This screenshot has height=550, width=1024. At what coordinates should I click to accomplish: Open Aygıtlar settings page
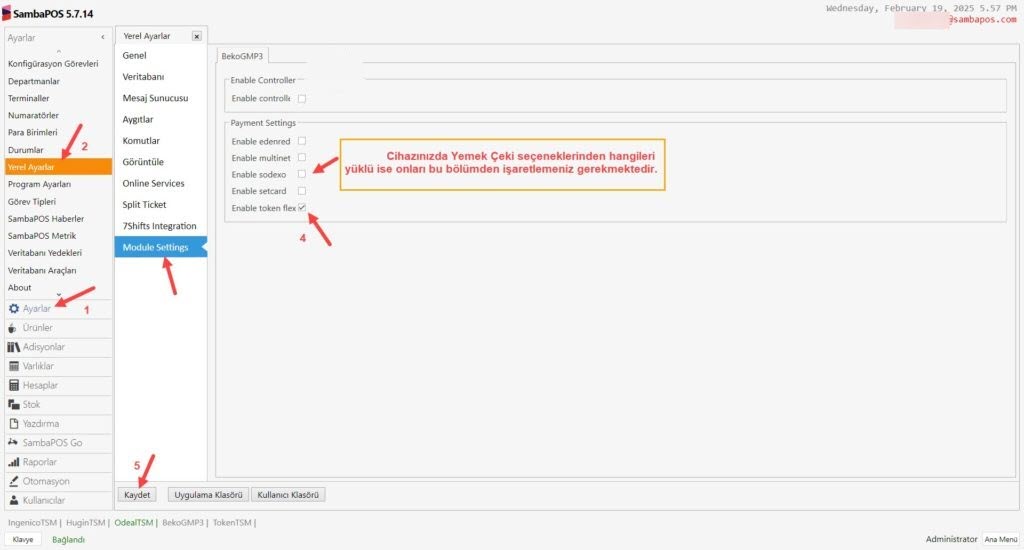pyautogui.click(x=161, y=120)
